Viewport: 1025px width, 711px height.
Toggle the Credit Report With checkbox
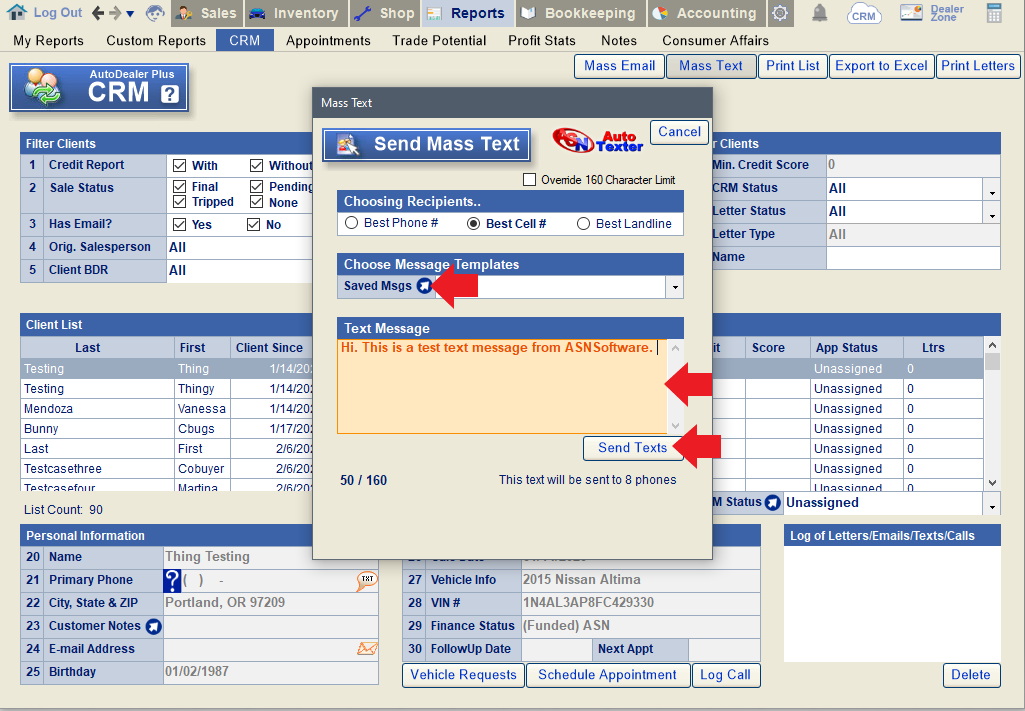point(180,166)
